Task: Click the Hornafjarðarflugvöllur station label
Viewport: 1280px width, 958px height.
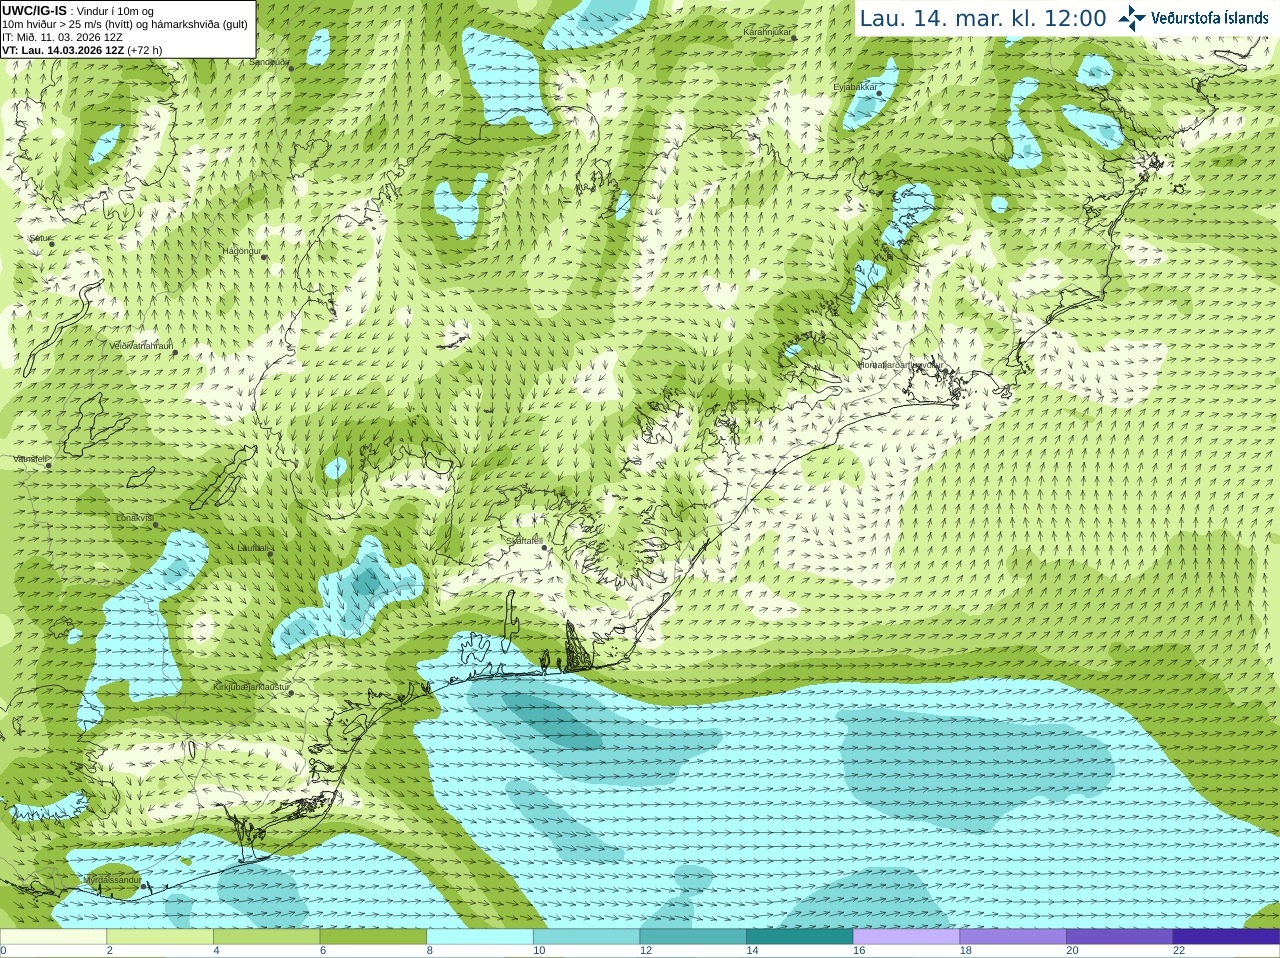Action: 900,365
